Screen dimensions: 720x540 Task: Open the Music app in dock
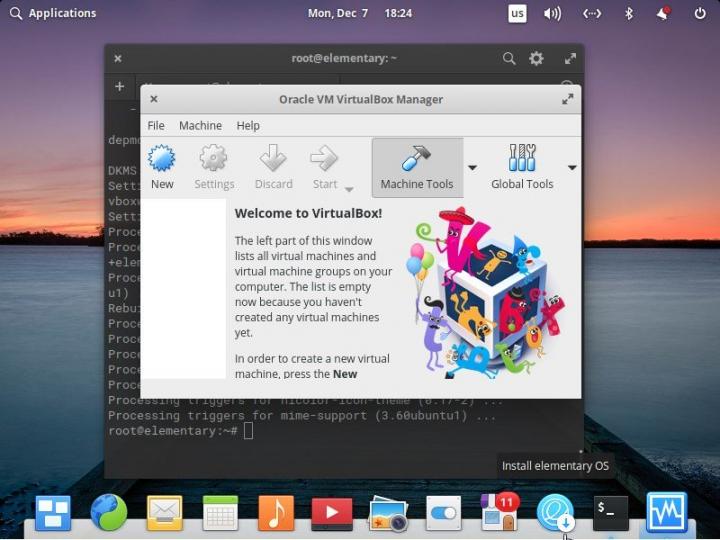tap(276, 513)
